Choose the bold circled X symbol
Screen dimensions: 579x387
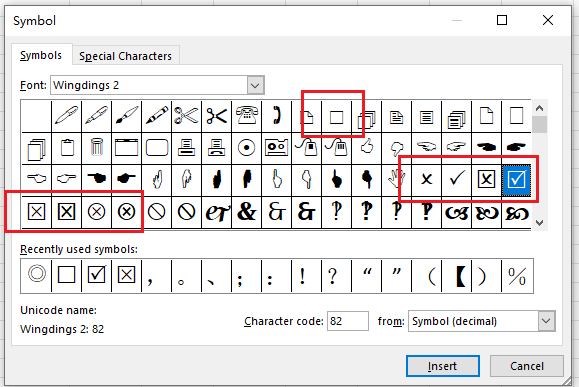pos(127,212)
